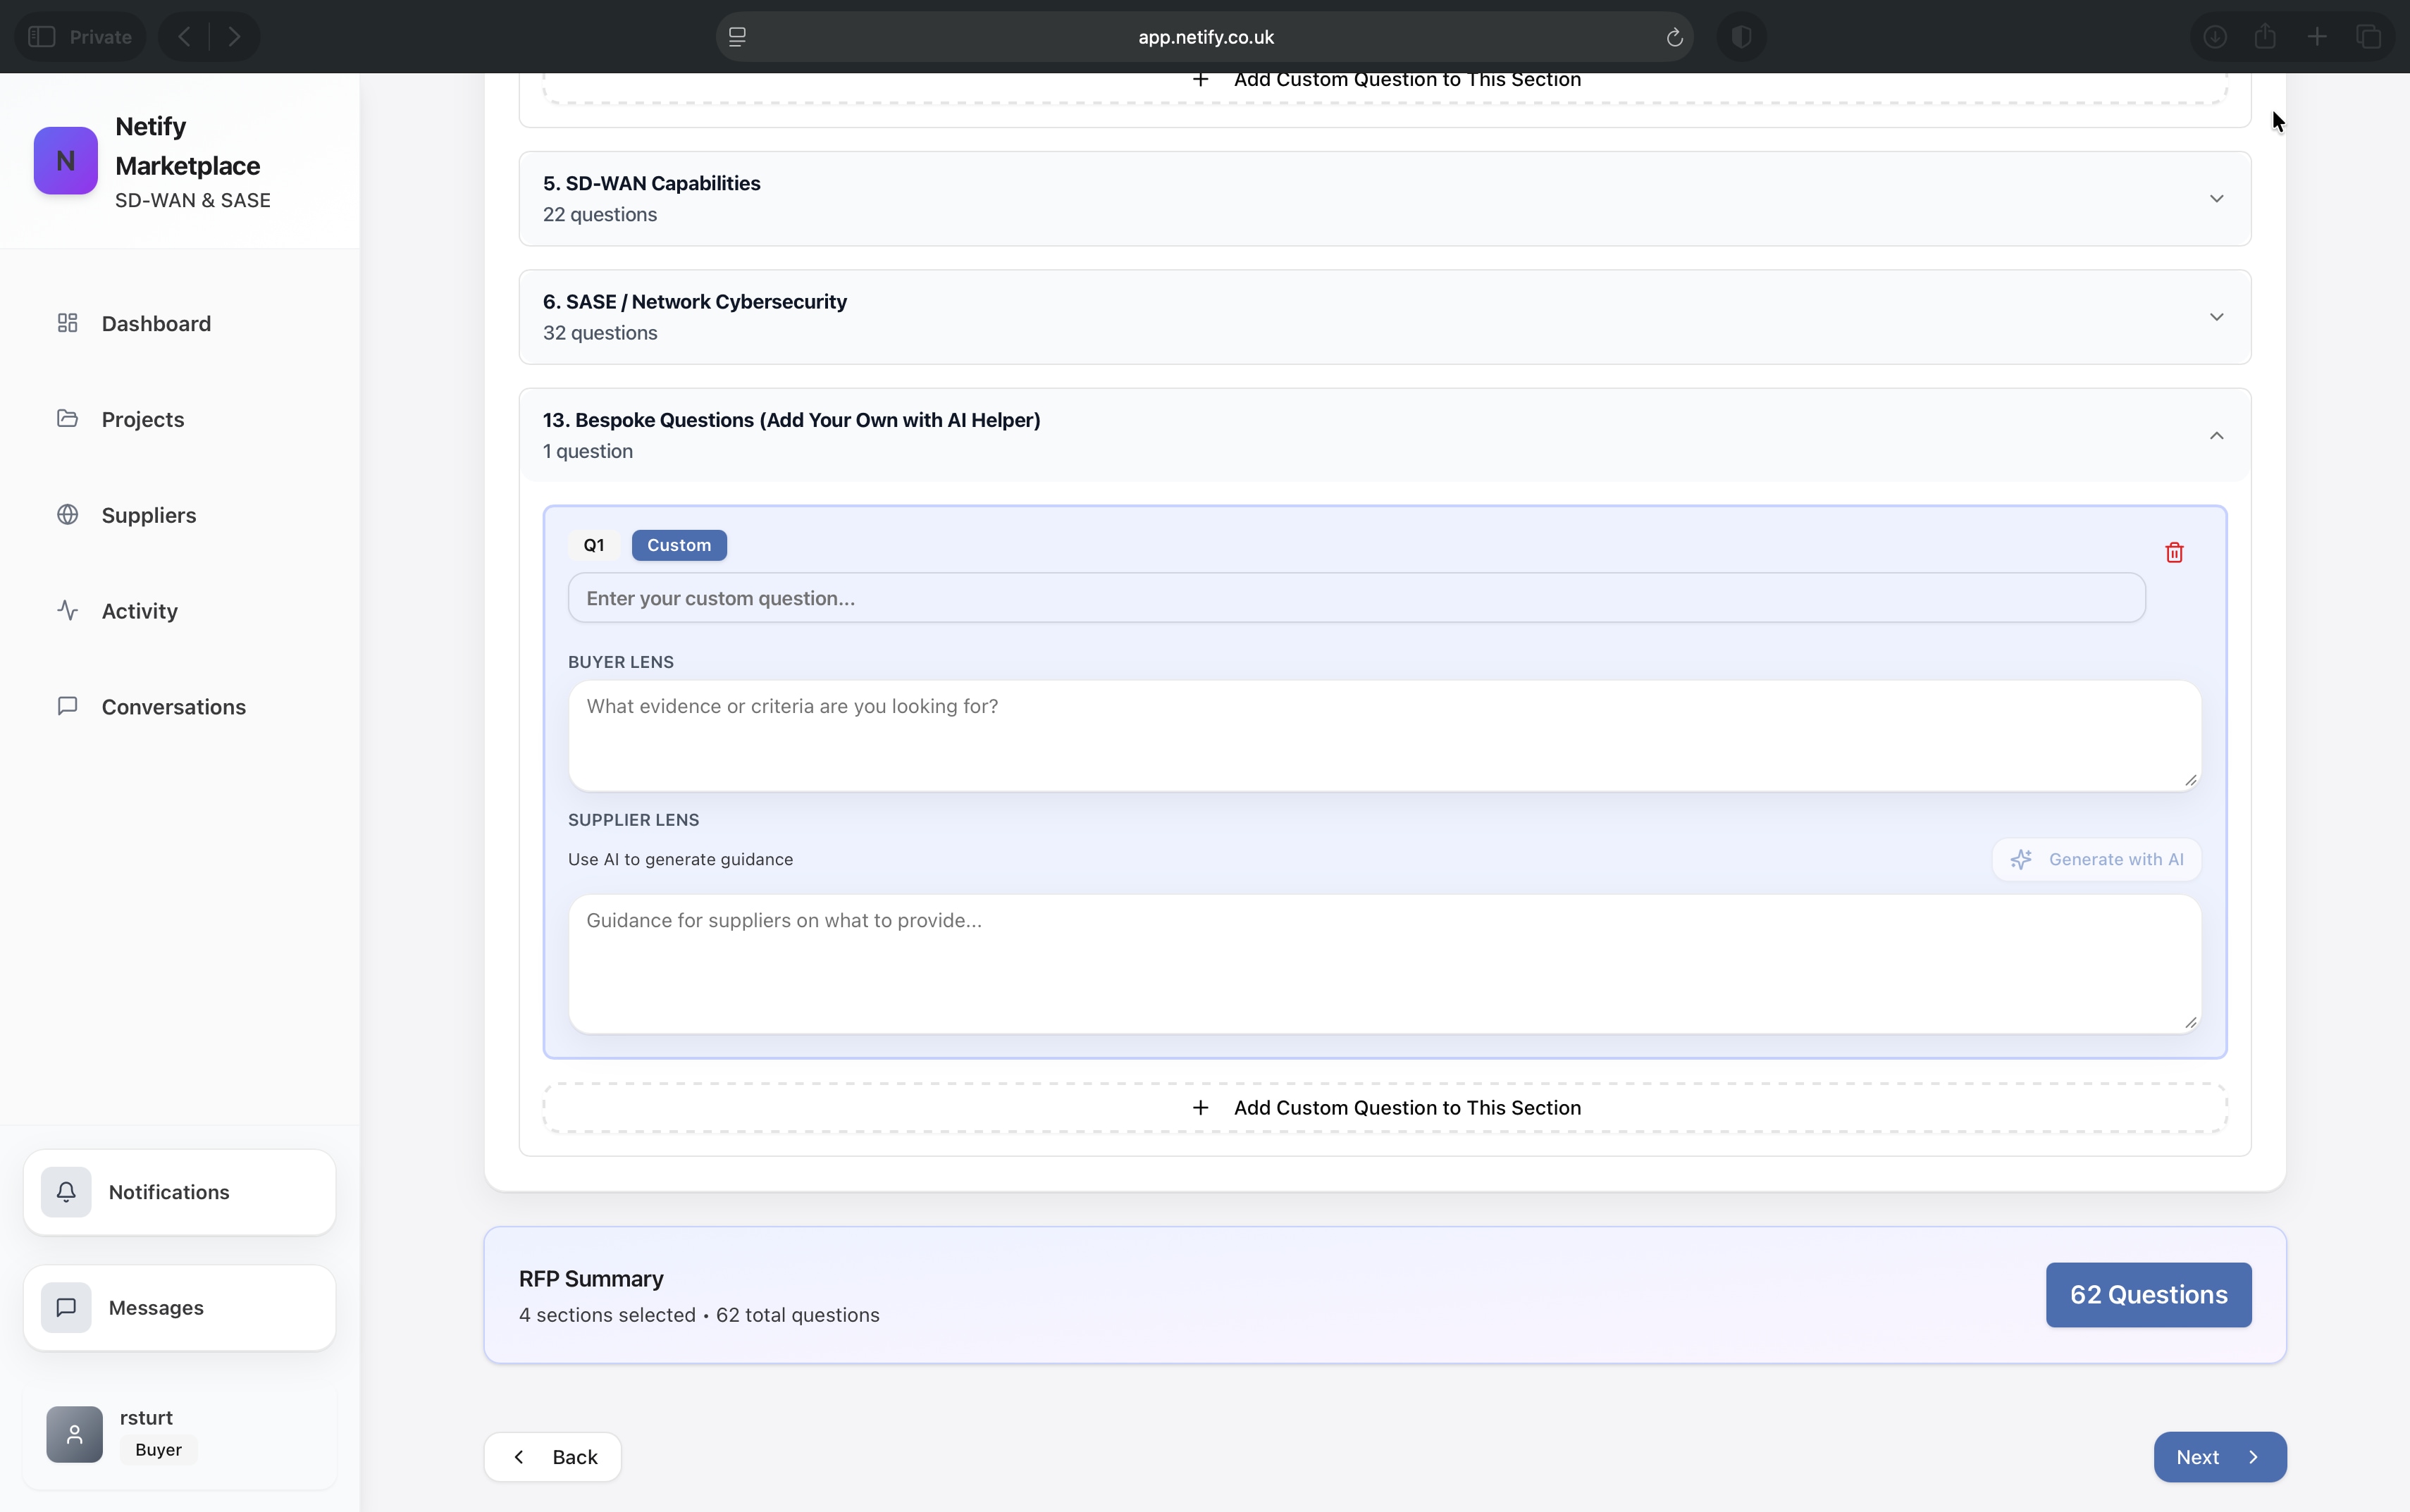The width and height of the screenshot is (2410, 1512).
Task: Reload the Netify page
Action: (1673, 37)
